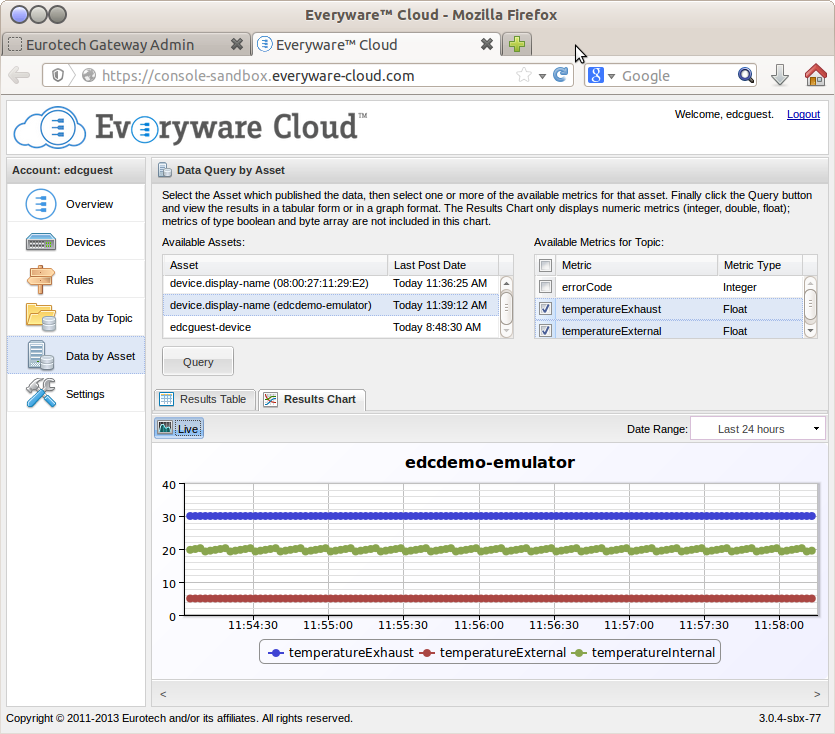This screenshot has height=734, width=835.
Task: Click metrics list scroll down arrow
Action: click(810, 331)
